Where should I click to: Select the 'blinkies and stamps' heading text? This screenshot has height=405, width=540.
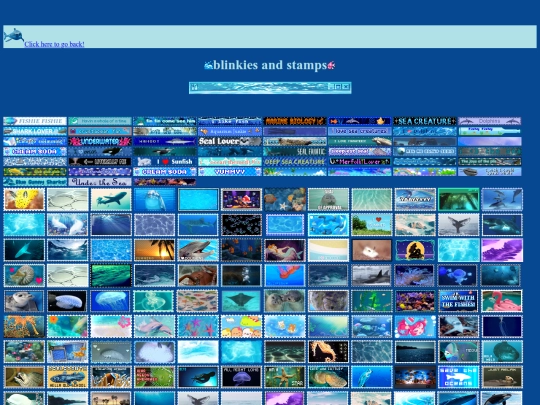pos(270,65)
